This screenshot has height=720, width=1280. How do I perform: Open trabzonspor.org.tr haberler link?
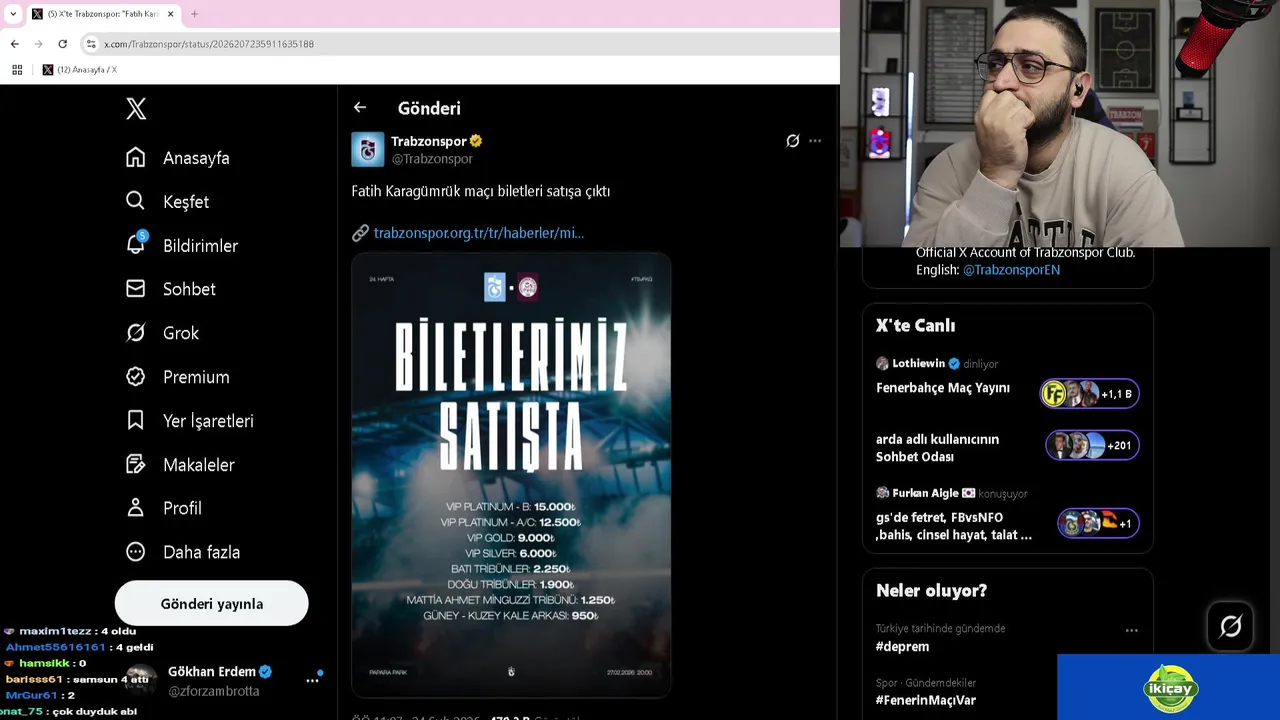tap(479, 233)
